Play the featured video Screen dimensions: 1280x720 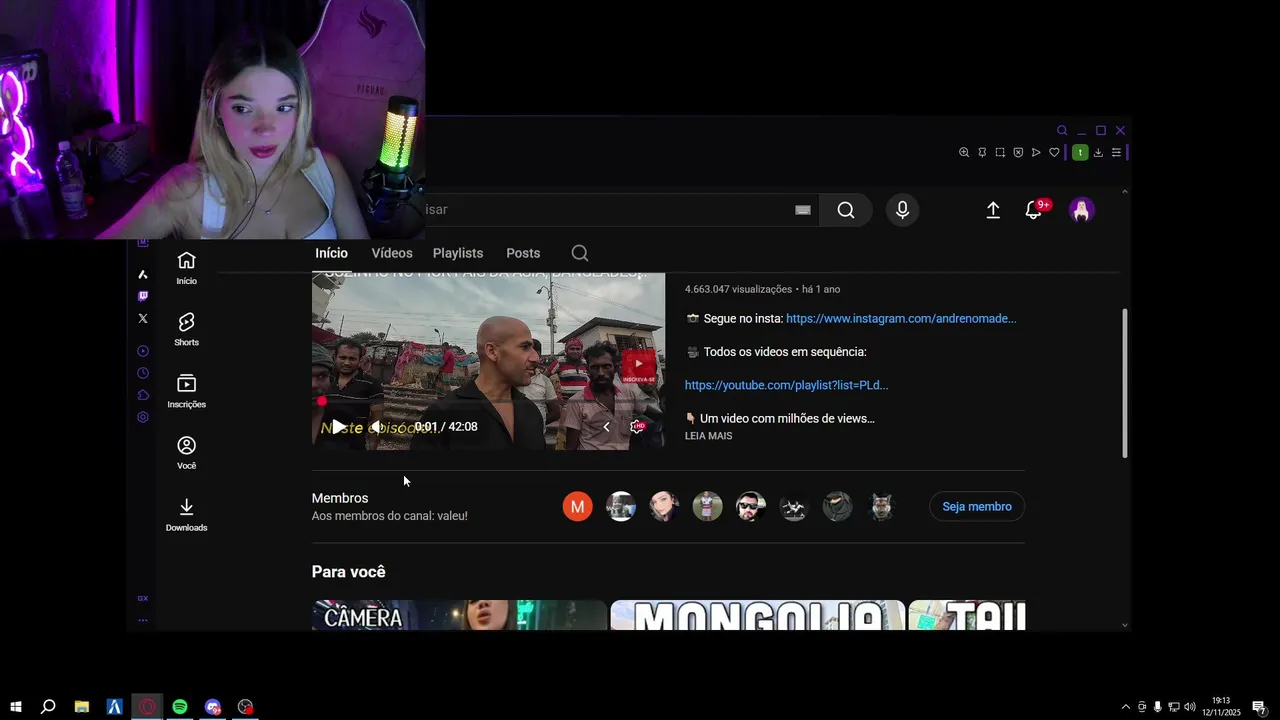tap(339, 427)
